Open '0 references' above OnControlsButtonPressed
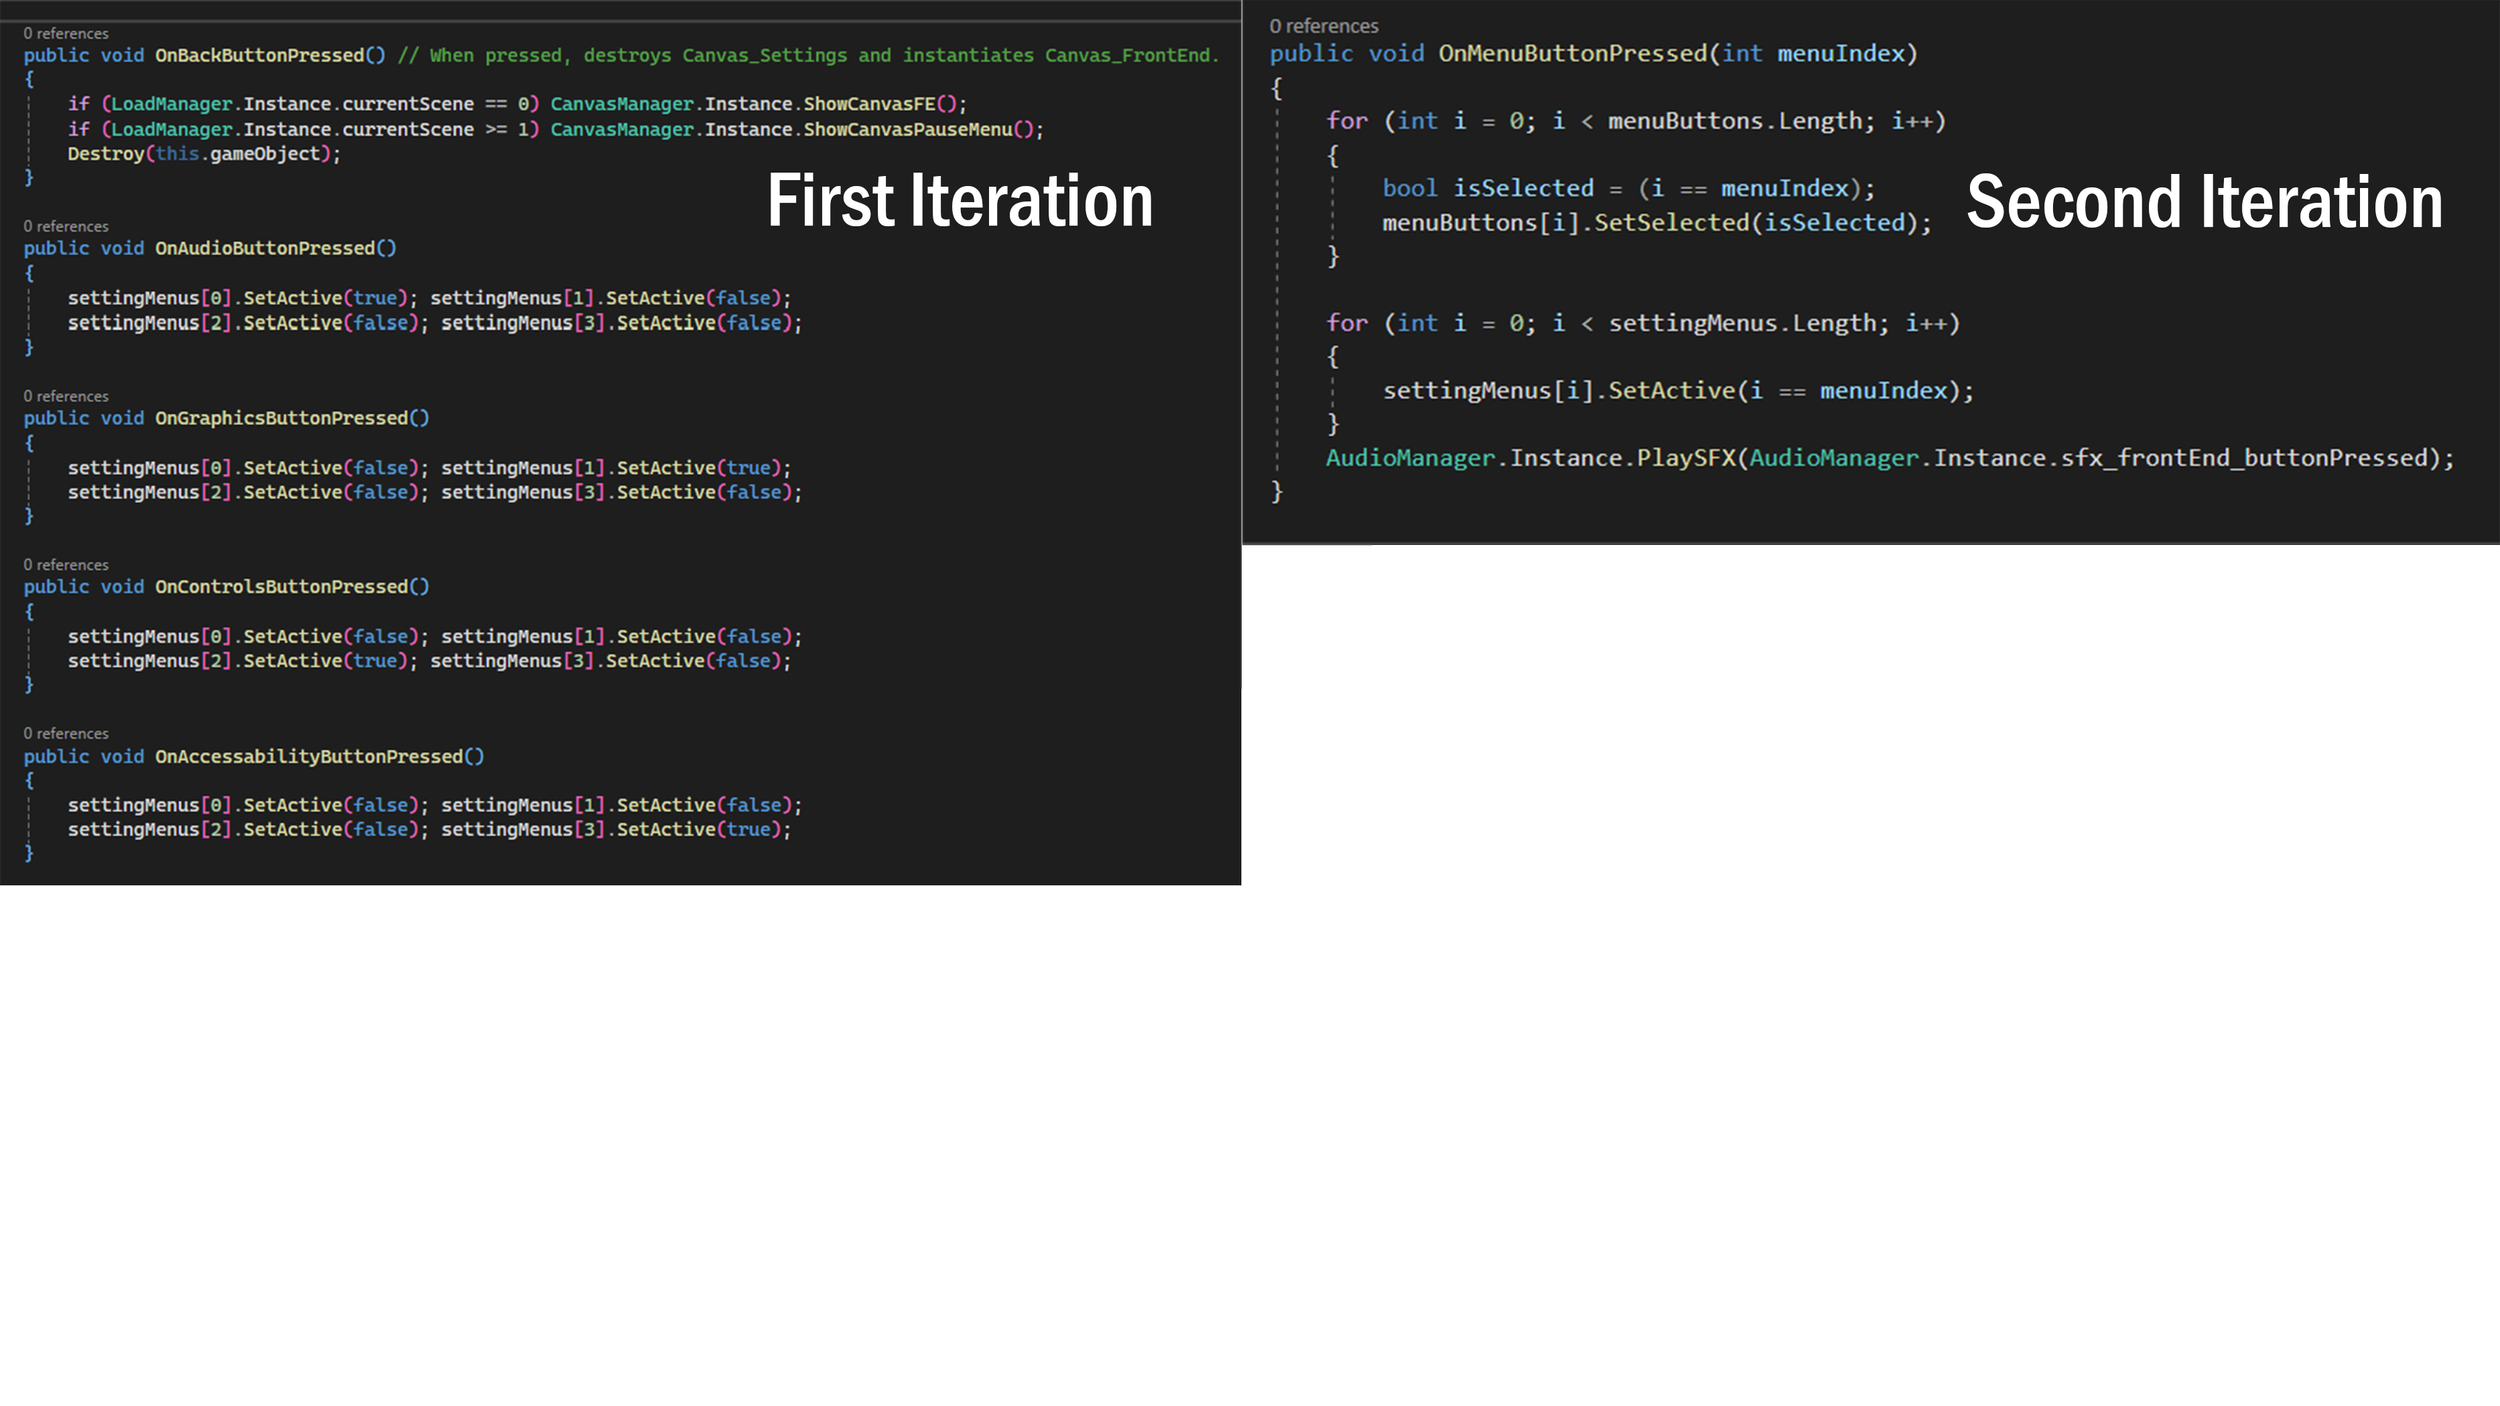Screen dimensions: 2500x1406 66,565
